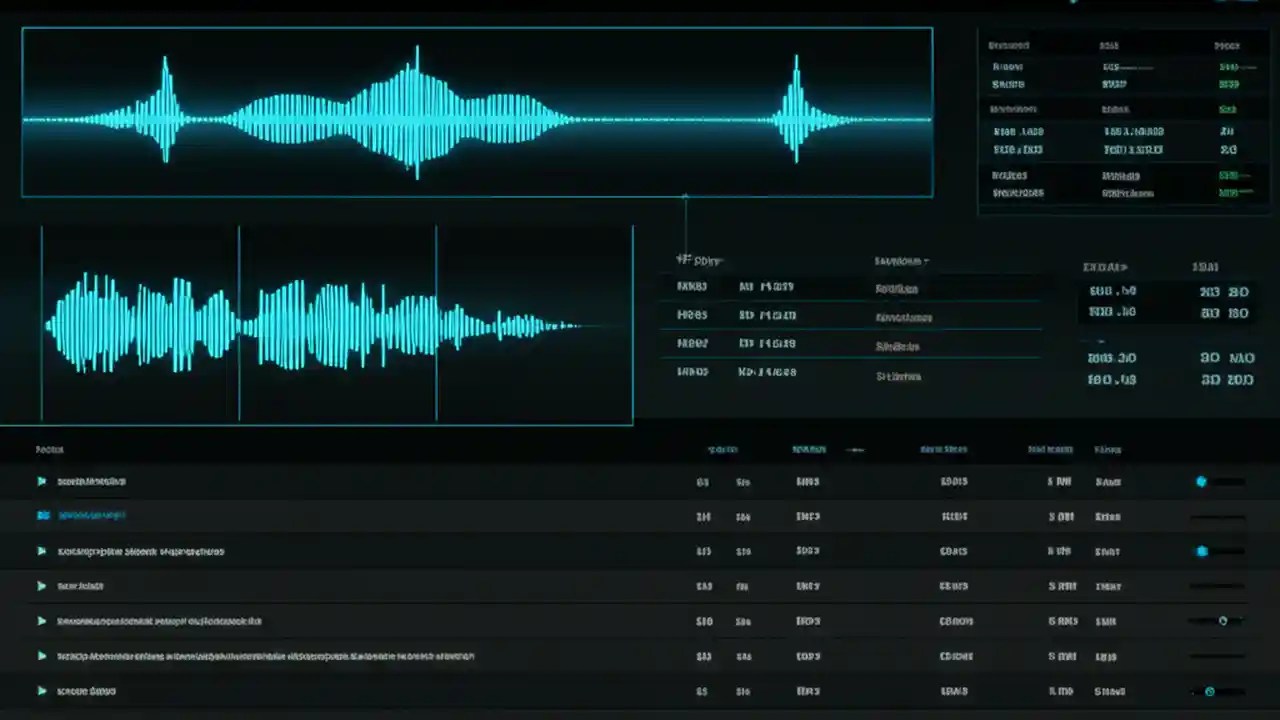The height and width of the screenshot is (720, 1280).
Task: Start playback of the third track entry
Action: click(42, 551)
